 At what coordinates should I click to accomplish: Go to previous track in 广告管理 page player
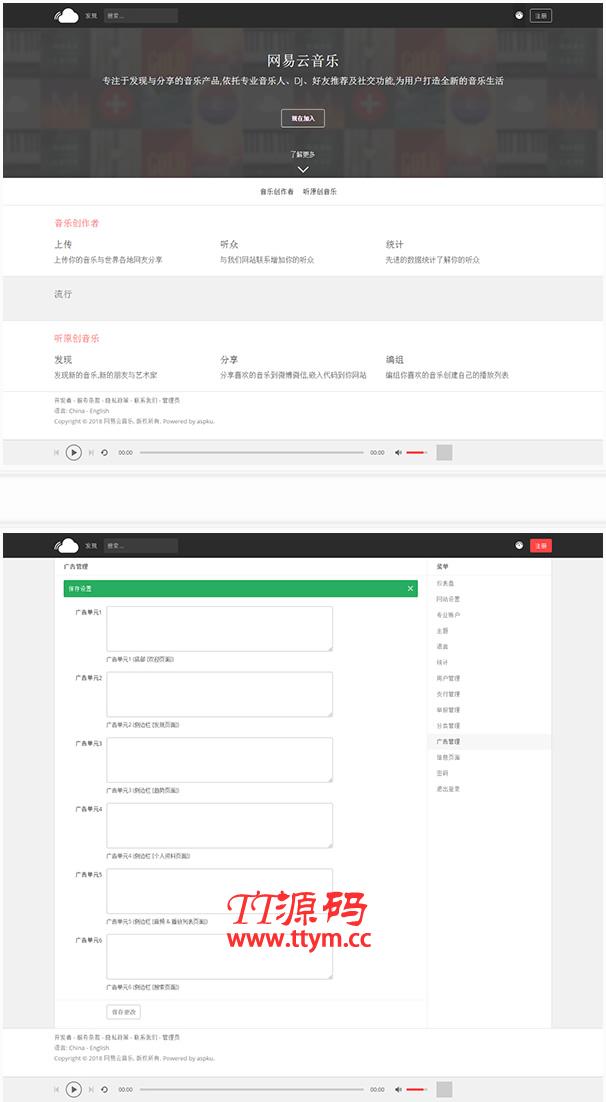tap(57, 1089)
